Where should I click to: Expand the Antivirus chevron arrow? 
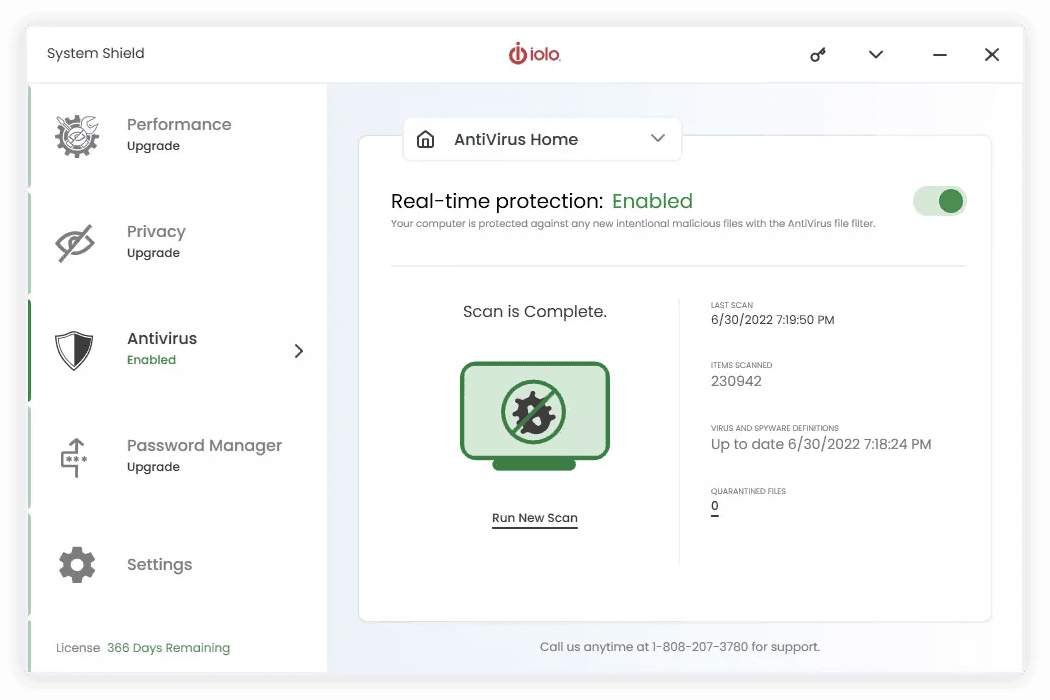pyautogui.click(x=299, y=351)
